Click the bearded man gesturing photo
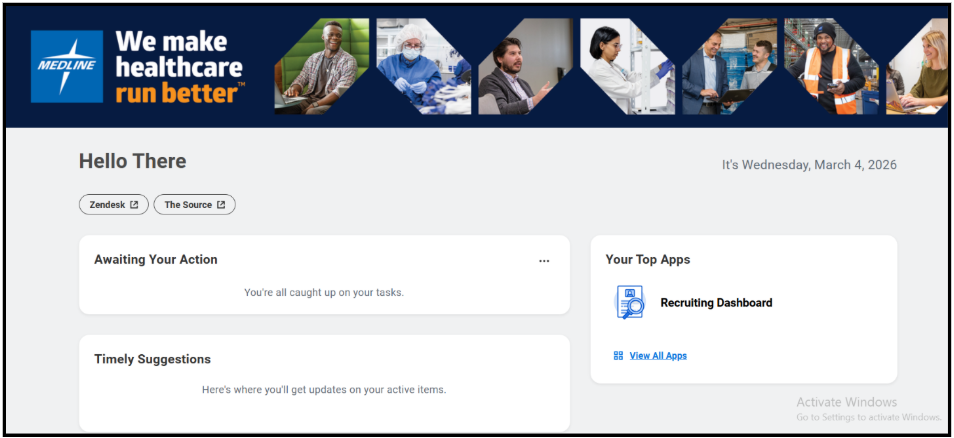This screenshot has width=954, height=438. pos(526,66)
